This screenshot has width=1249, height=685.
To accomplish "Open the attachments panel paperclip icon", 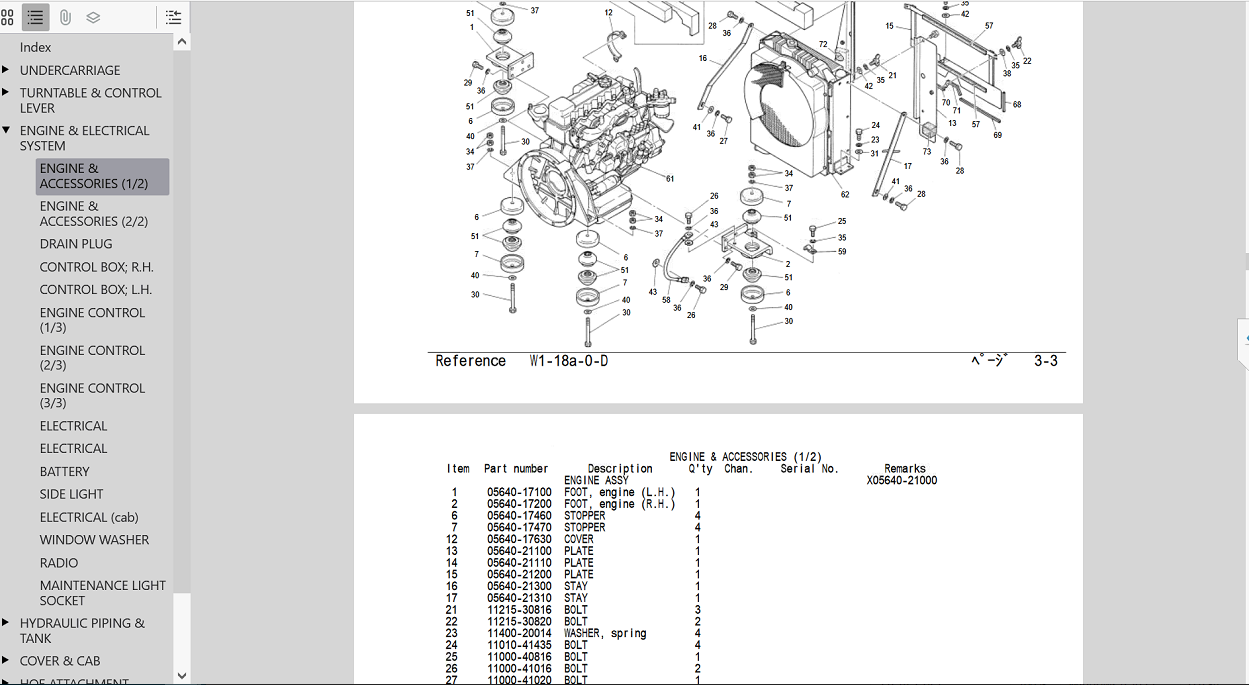I will click(x=65, y=17).
